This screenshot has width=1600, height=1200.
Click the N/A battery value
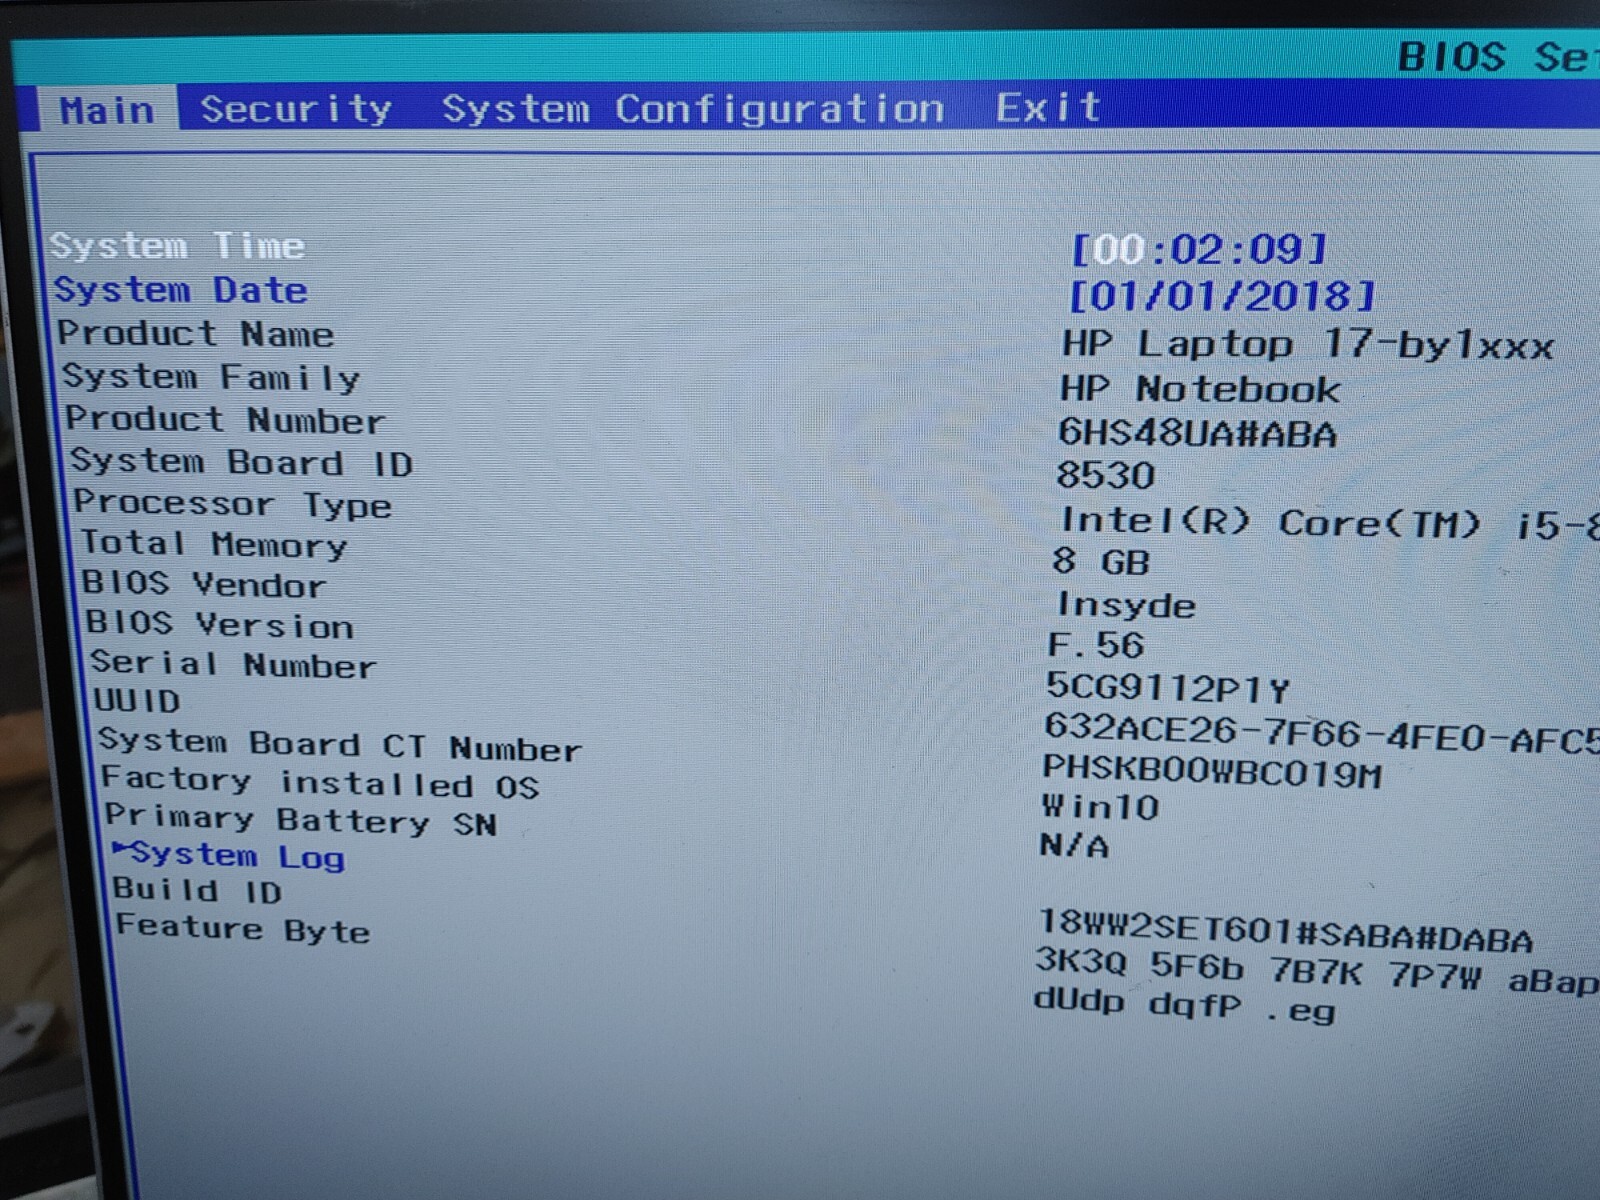pos(1074,846)
